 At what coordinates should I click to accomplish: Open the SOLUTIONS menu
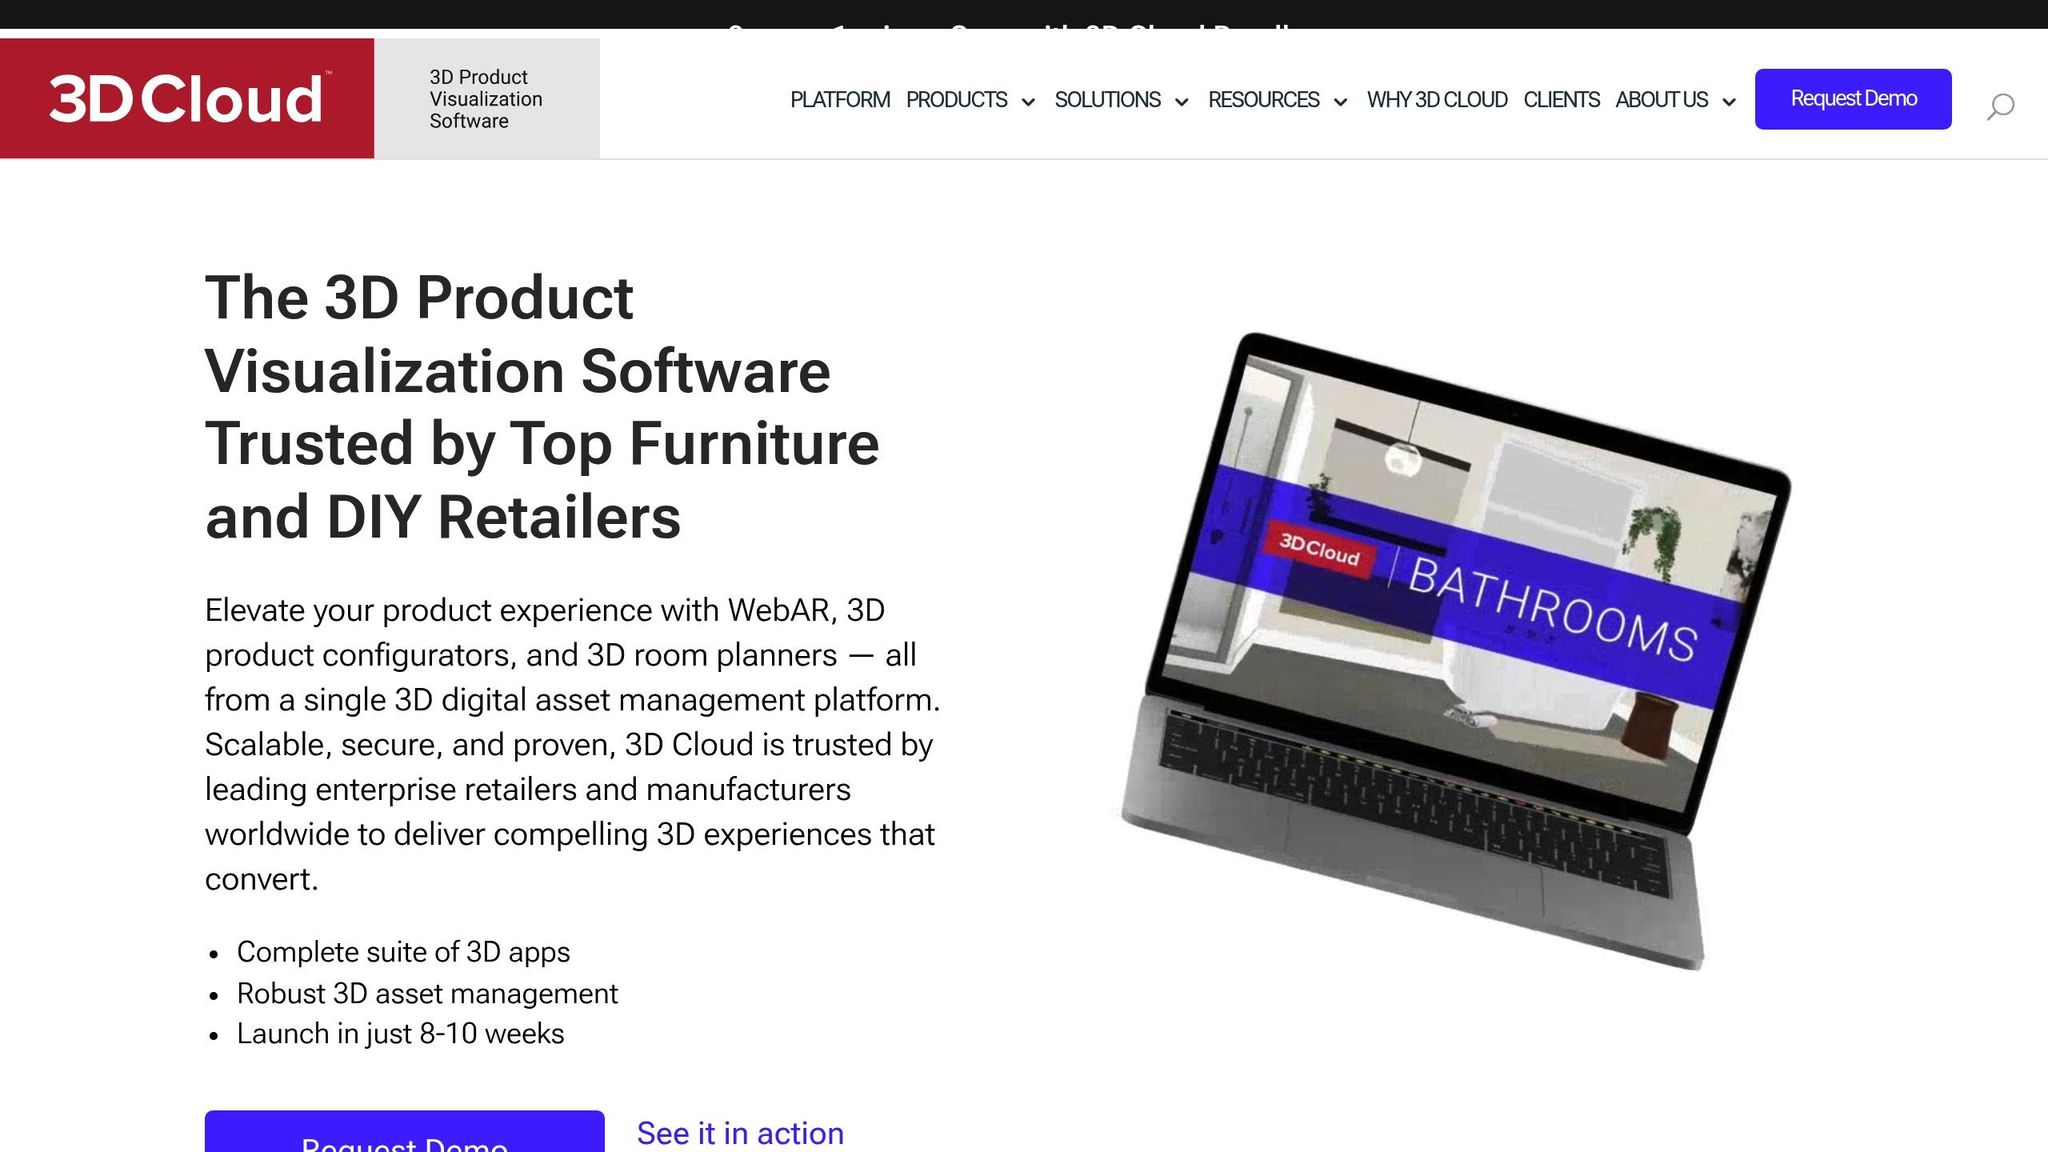pyautogui.click(x=1107, y=100)
